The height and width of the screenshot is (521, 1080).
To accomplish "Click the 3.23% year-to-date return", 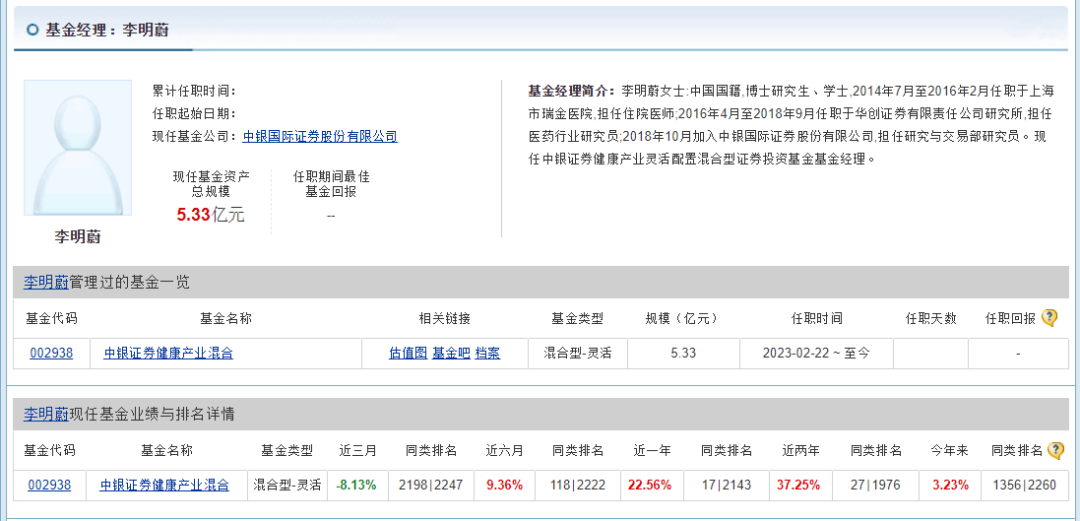I will pos(950,485).
